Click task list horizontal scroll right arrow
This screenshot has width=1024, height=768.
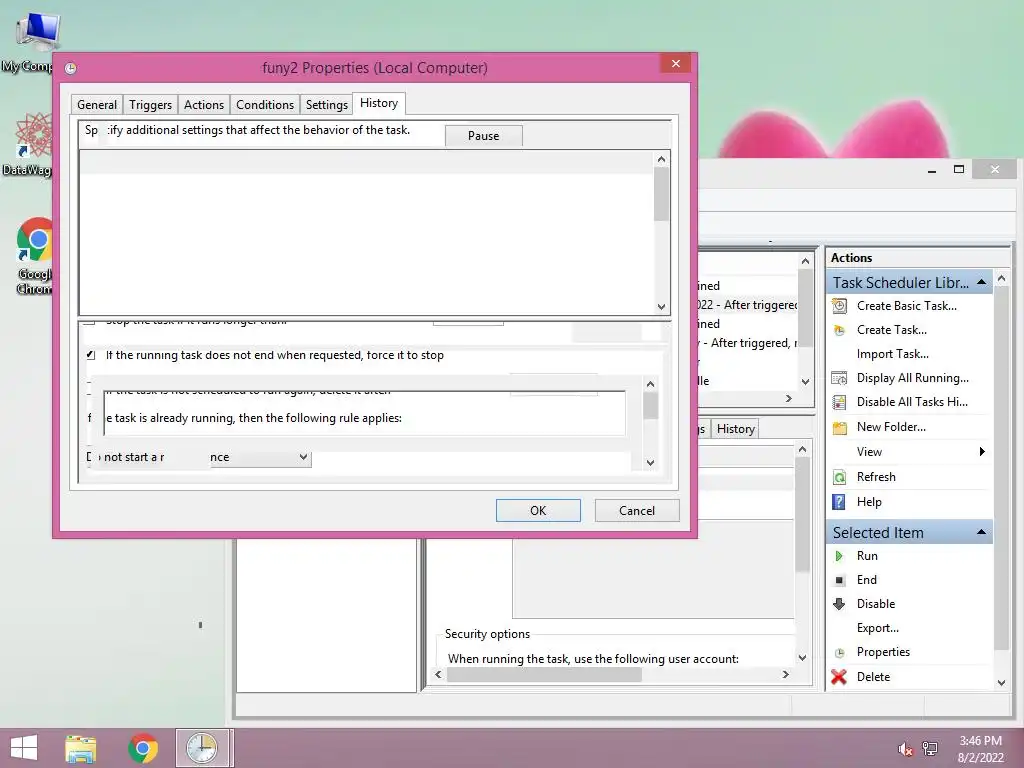789,398
